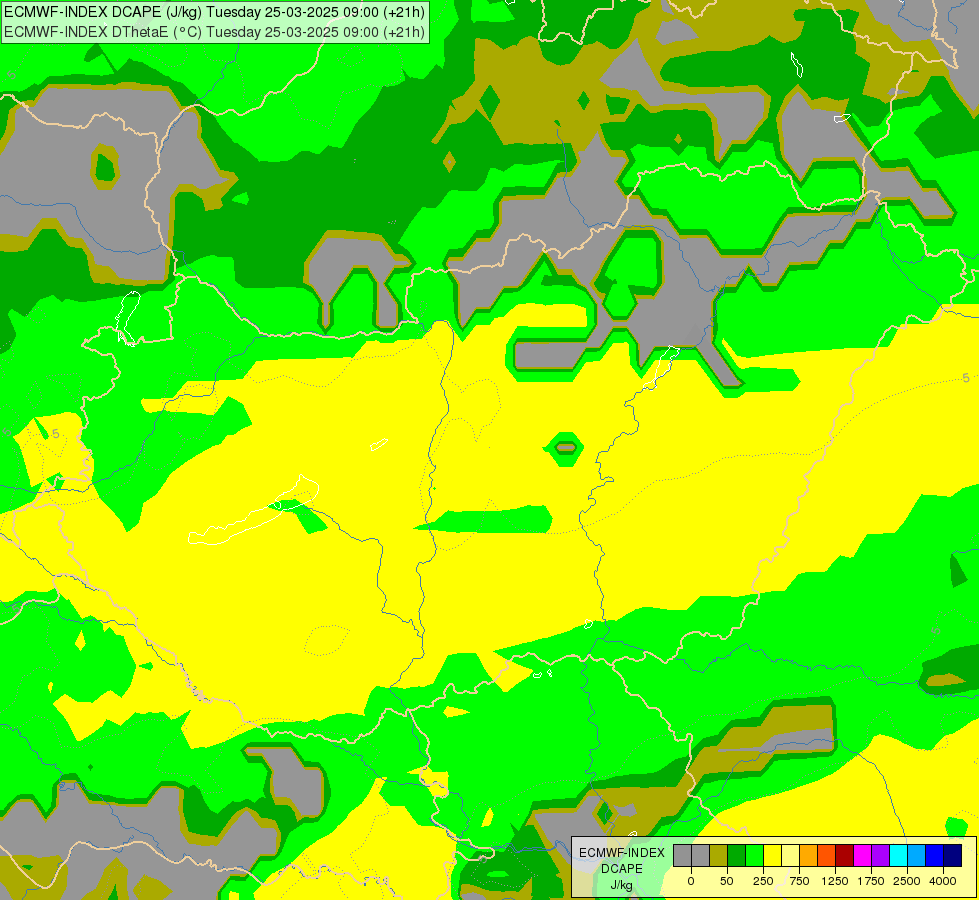Screen dimensions: 979x900
Task: Click the legend scale value '250'
Action: coord(763,881)
